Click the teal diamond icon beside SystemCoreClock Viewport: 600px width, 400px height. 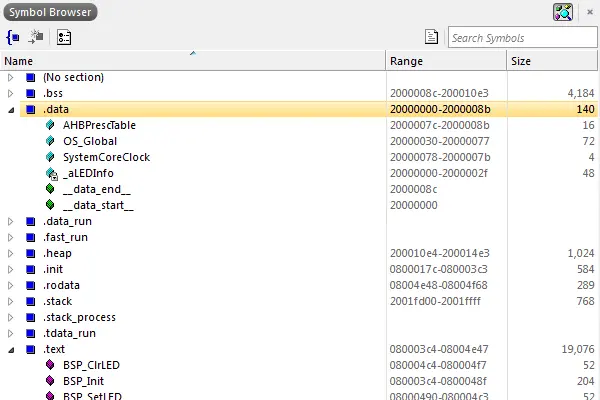tap(51, 157)
